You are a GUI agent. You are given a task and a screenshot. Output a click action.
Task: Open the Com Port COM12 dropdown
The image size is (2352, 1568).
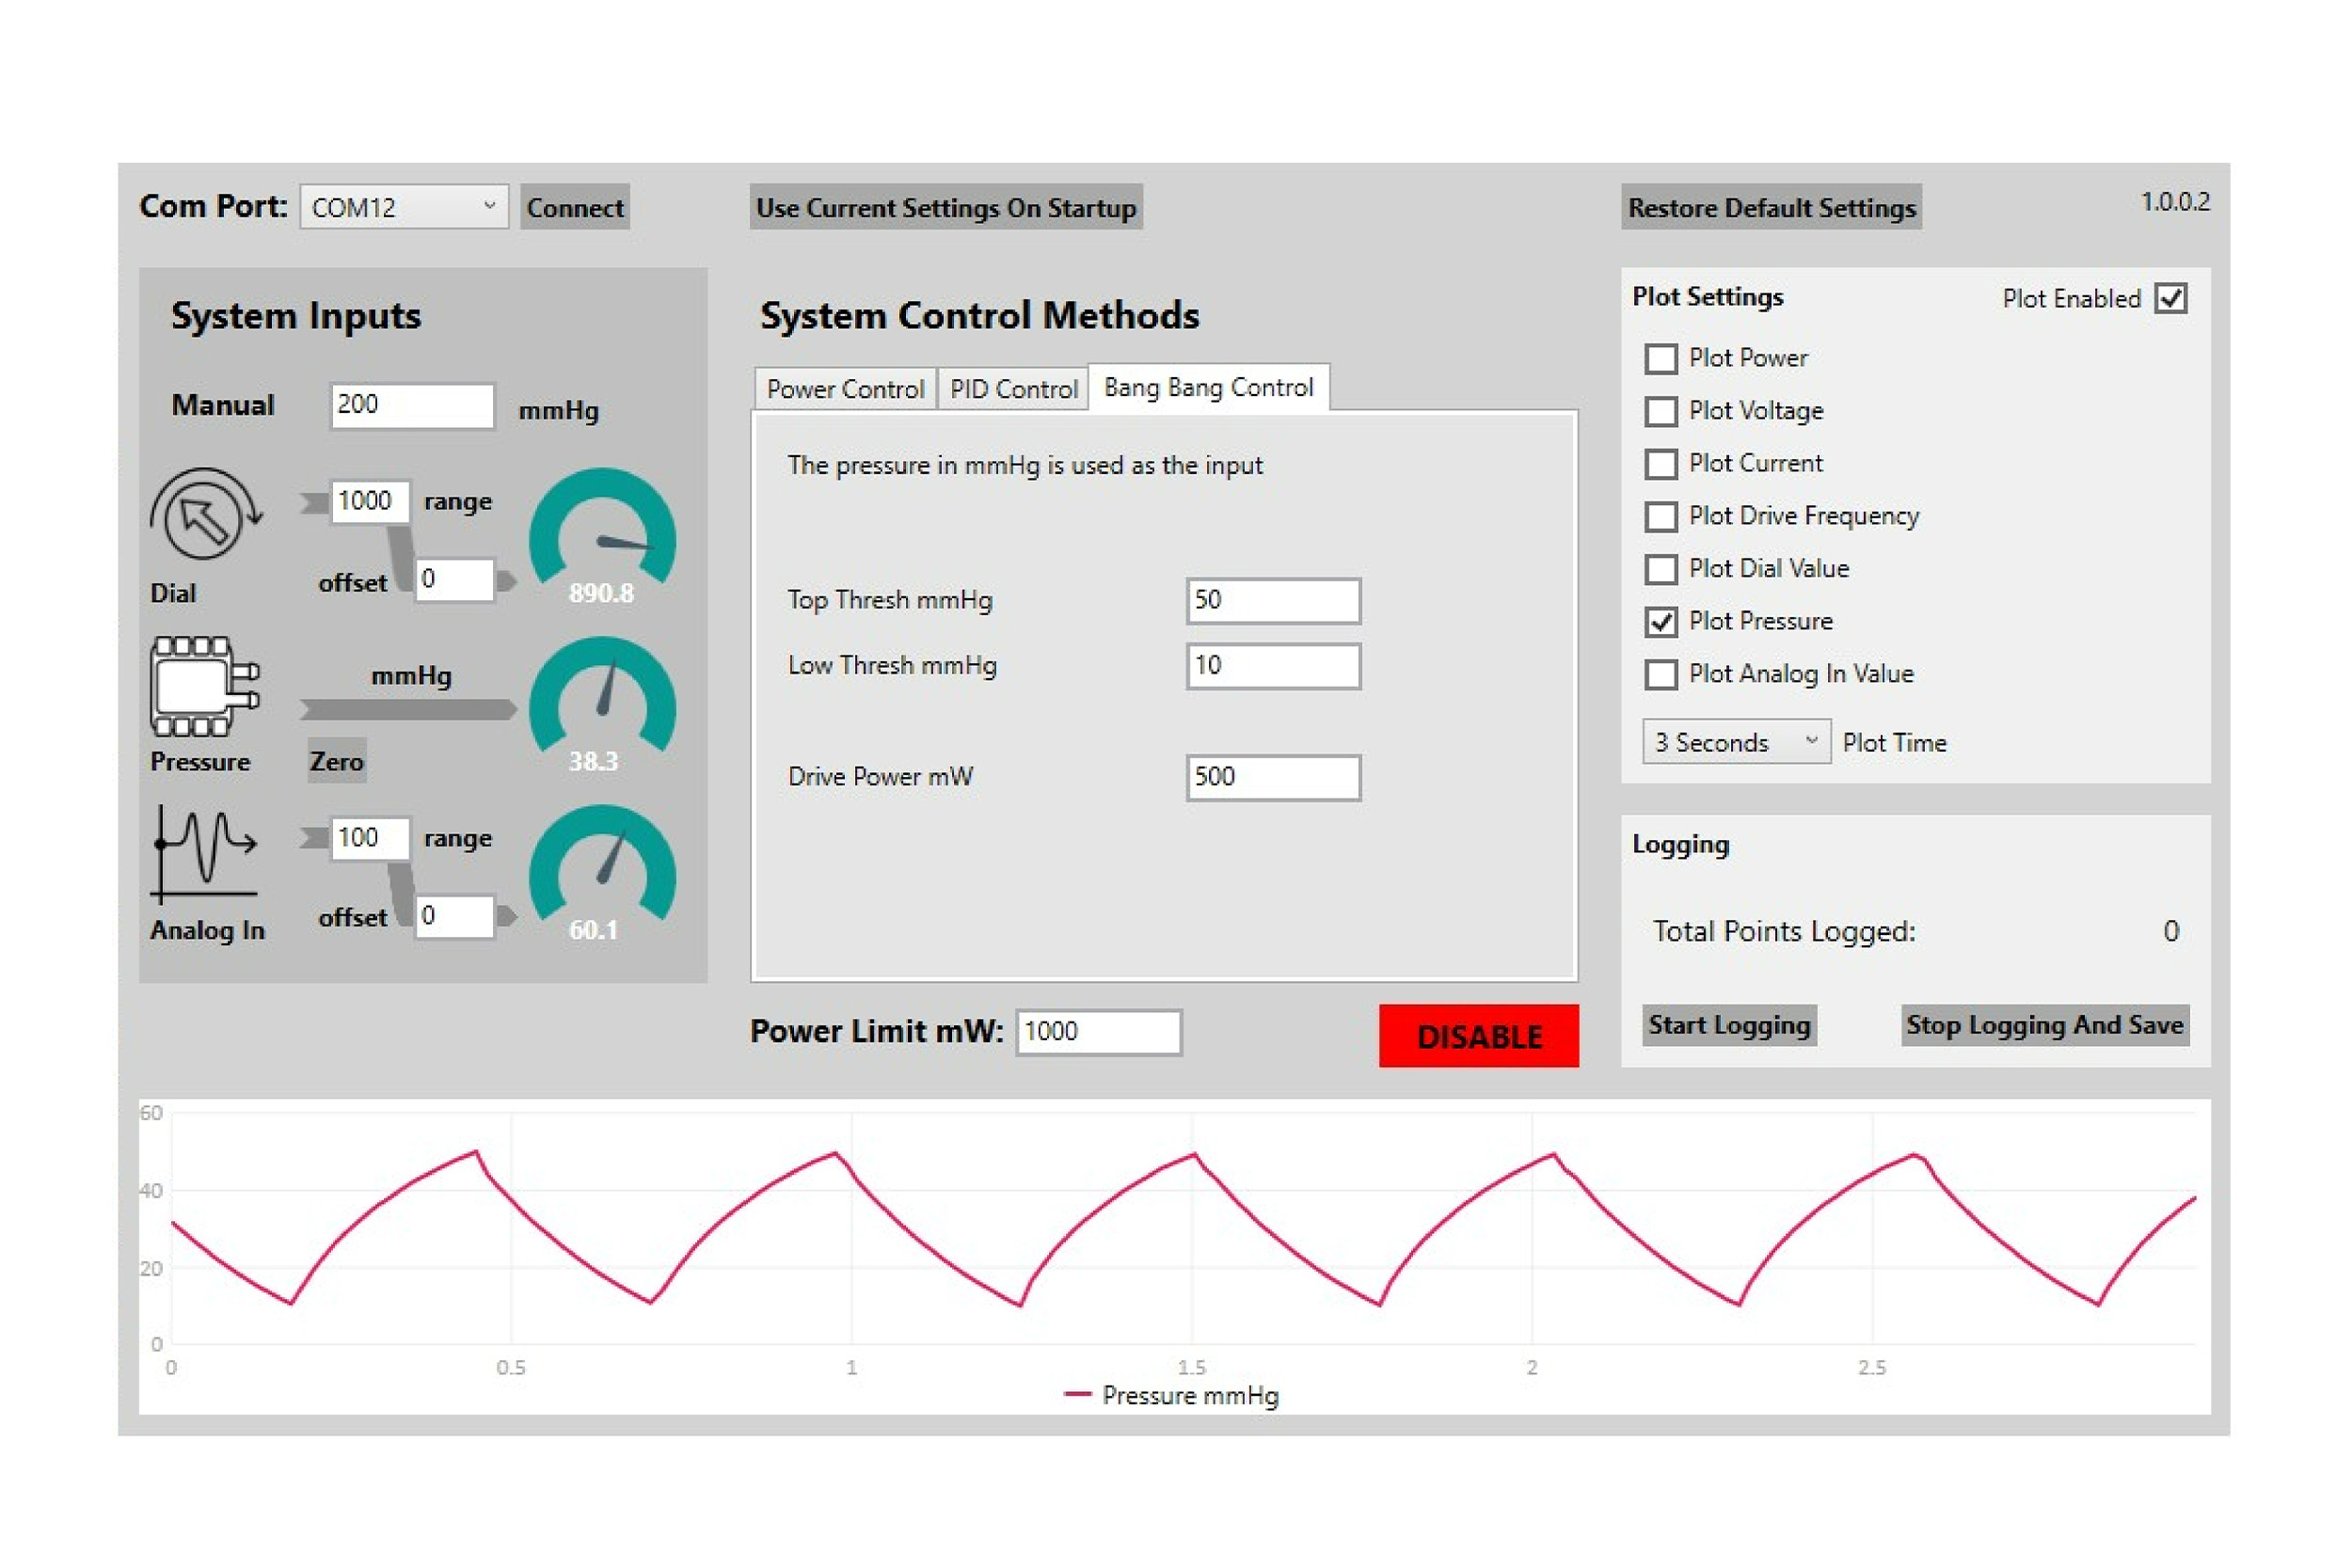(404, 207)
